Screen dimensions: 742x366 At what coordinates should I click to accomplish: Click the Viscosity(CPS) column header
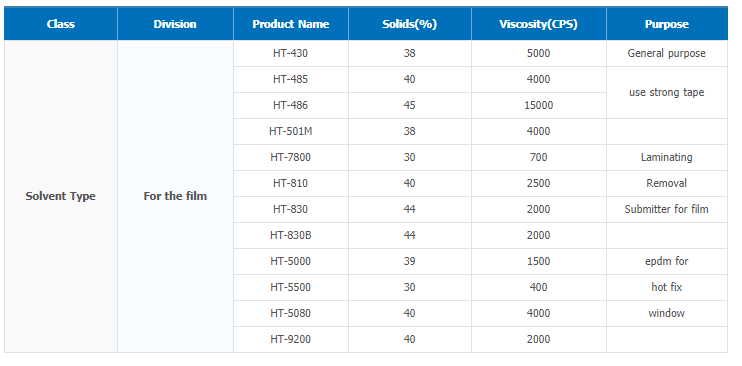(539, 24)
